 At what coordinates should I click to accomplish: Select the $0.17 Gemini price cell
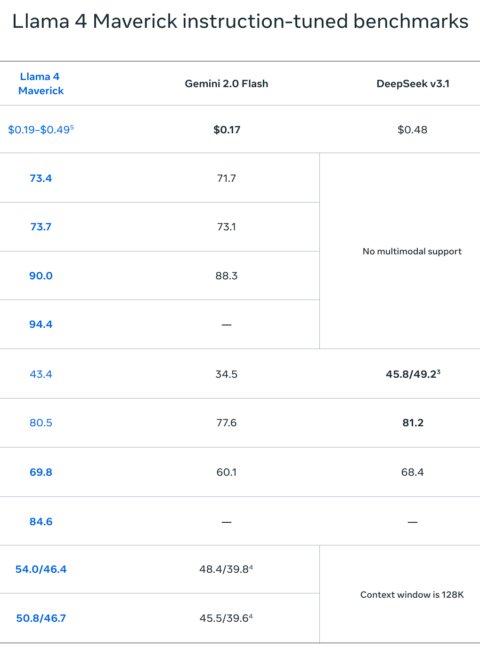pos(226,130)
